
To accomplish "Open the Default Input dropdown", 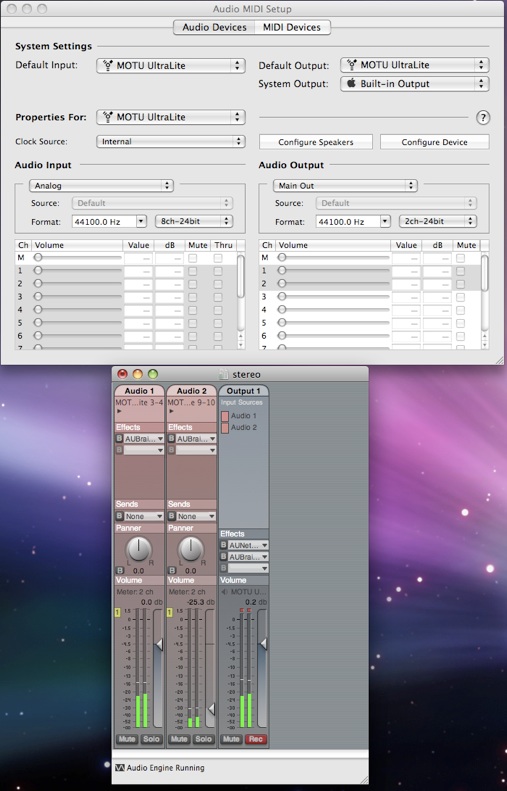I will click(171, 66).
